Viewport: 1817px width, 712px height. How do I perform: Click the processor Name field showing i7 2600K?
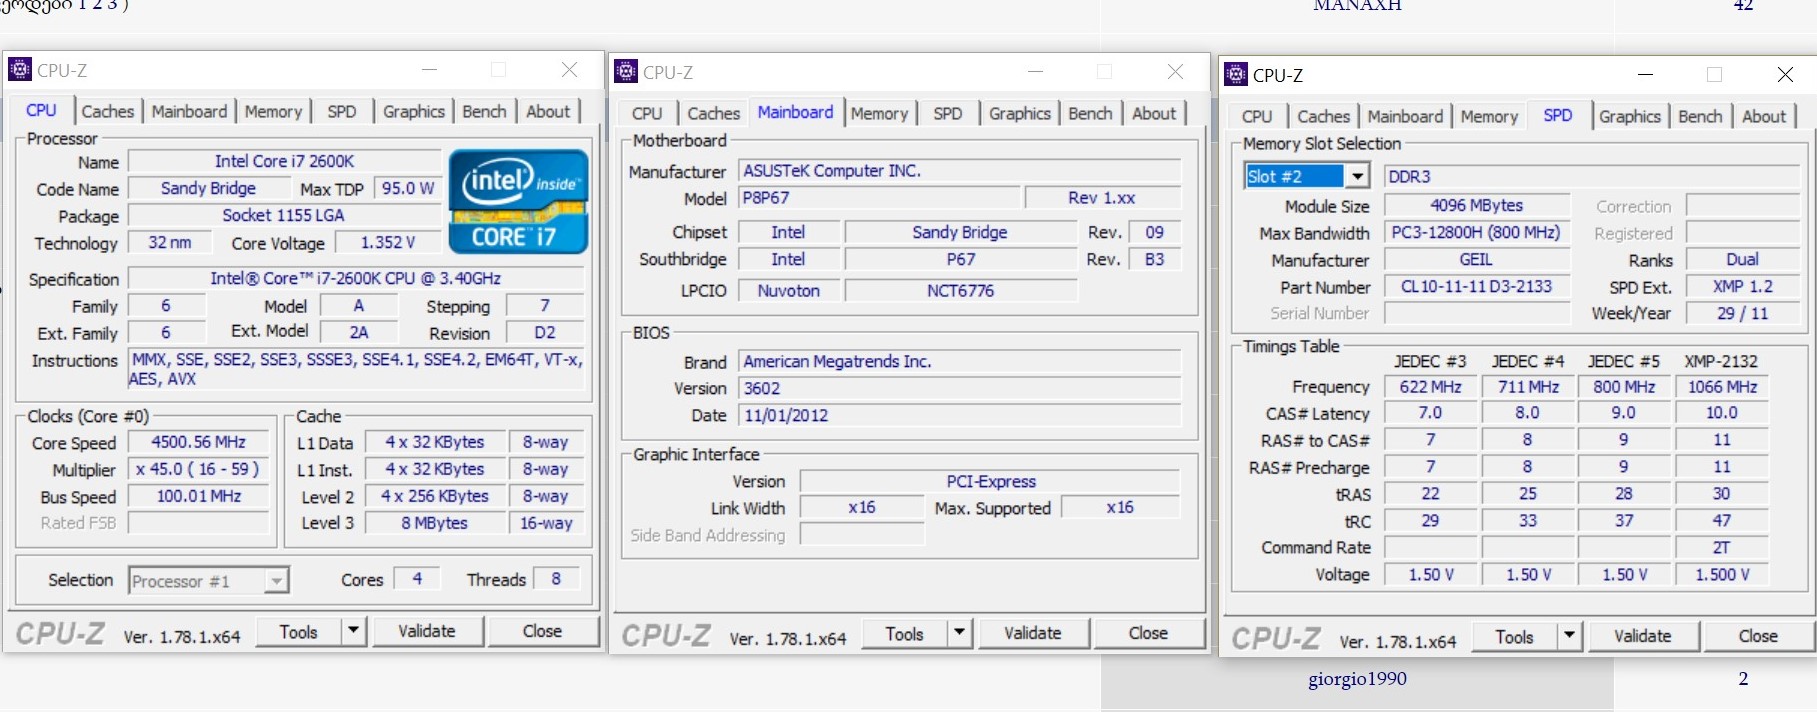[x=284, y=161]
